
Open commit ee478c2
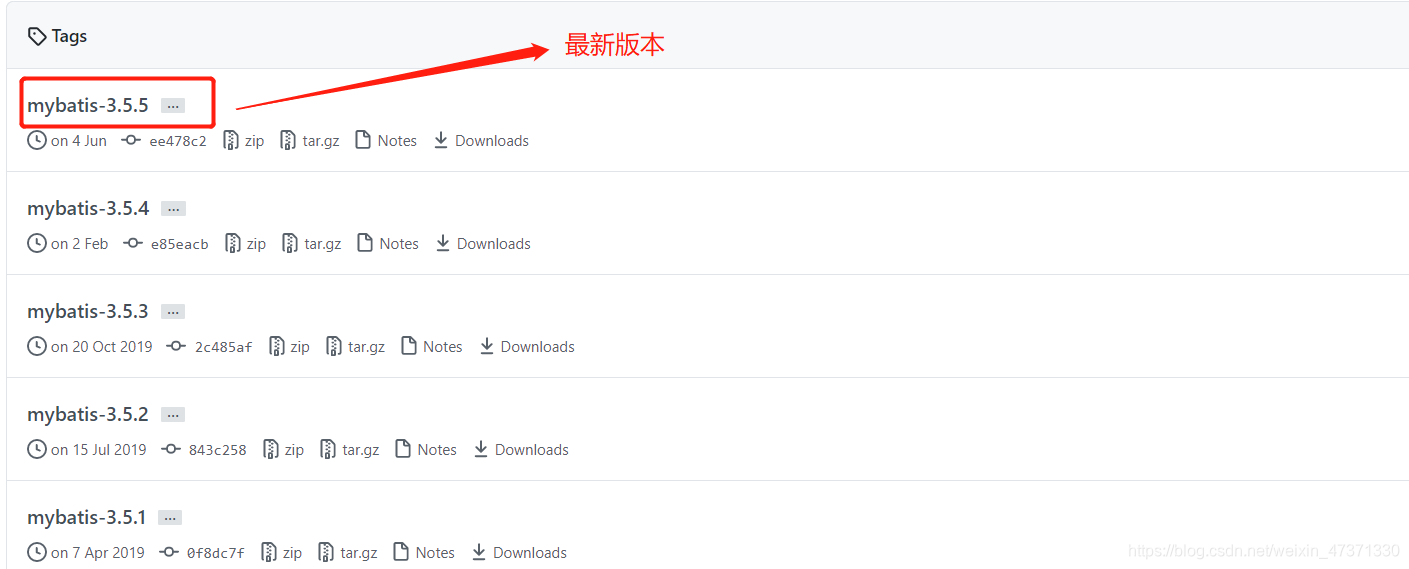pos(178,141)
